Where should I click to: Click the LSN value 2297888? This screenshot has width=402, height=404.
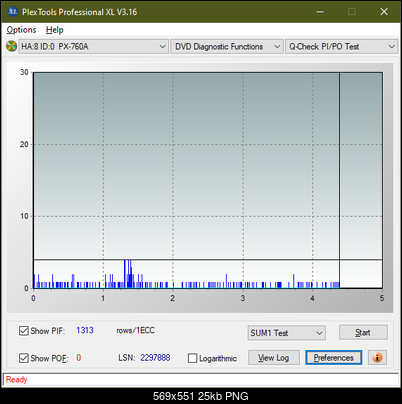(x=155, y=358)
